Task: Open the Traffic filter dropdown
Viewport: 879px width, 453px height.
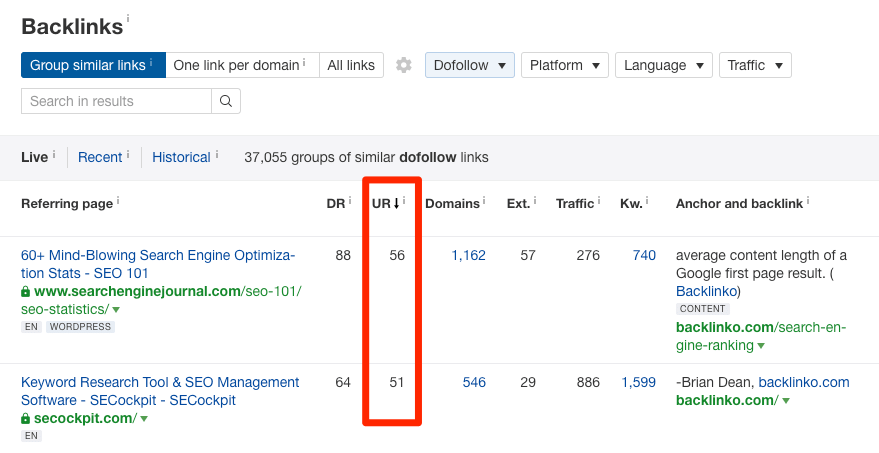Action: point(754,65)
